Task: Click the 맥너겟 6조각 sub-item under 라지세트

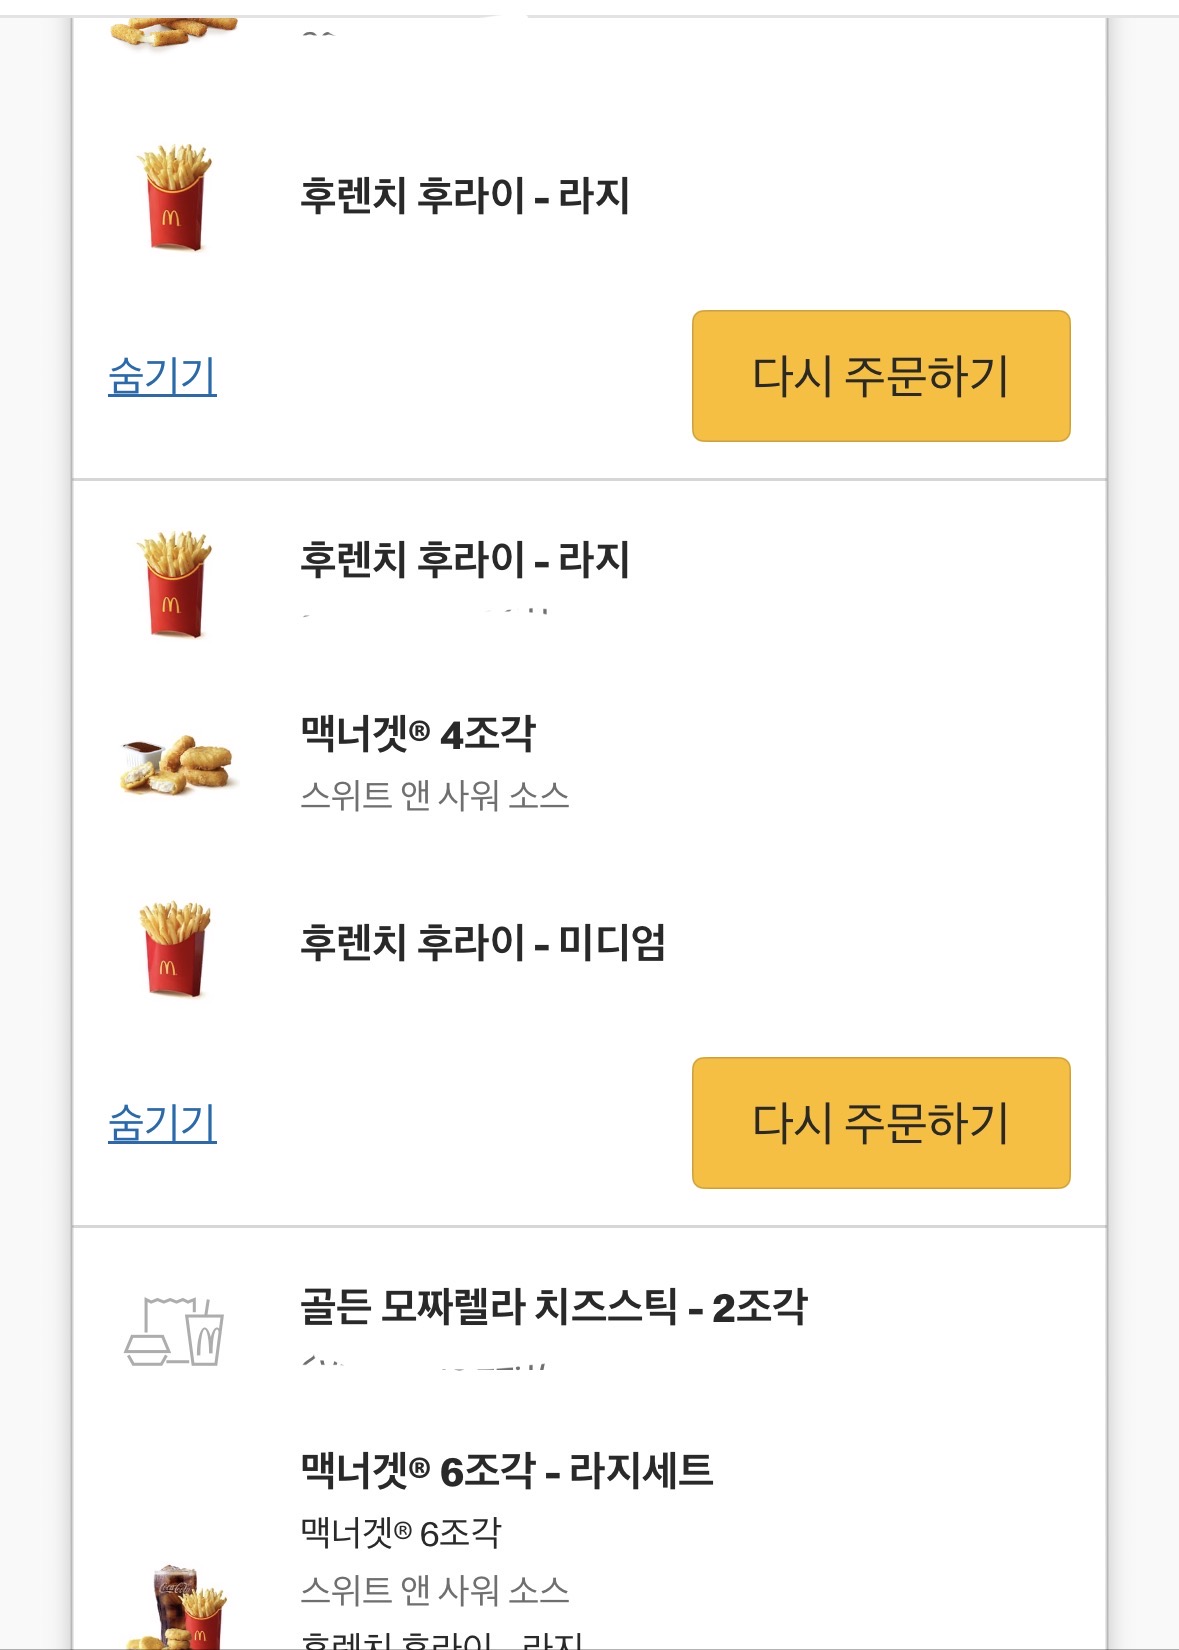Action: [401, 1532]
